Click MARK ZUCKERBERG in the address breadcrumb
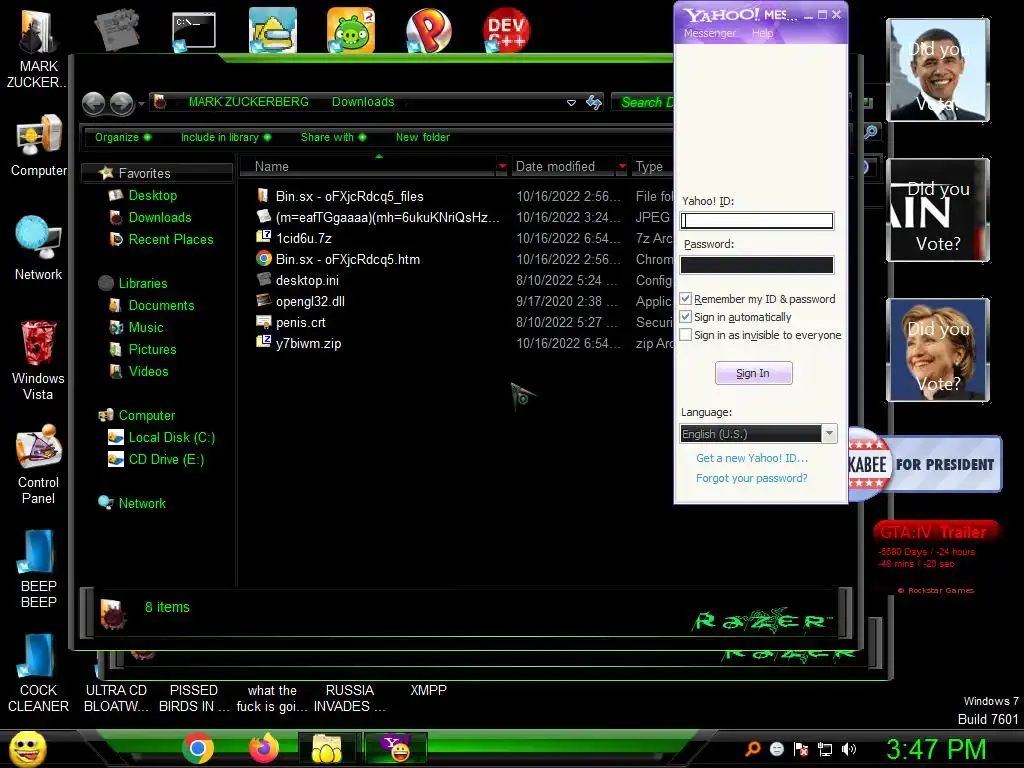This screenshot has width=1024, height=768. pos(248,102)
